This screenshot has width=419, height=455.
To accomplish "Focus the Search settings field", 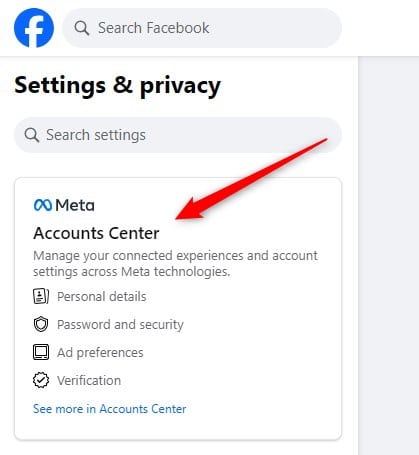I will tap(178, 135).
